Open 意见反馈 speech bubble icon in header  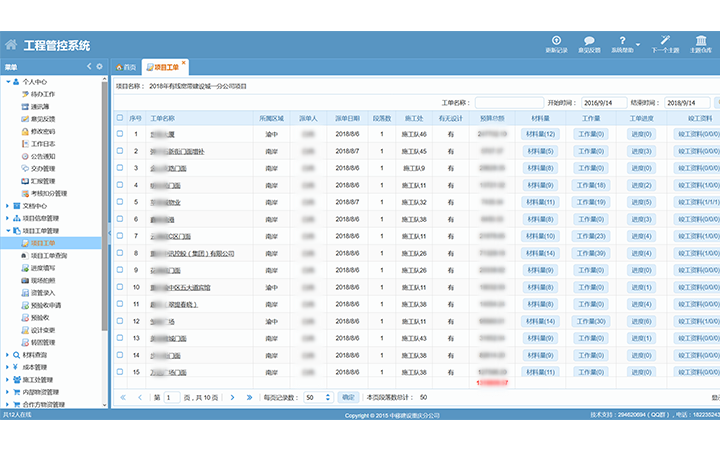tap(590, 40)
